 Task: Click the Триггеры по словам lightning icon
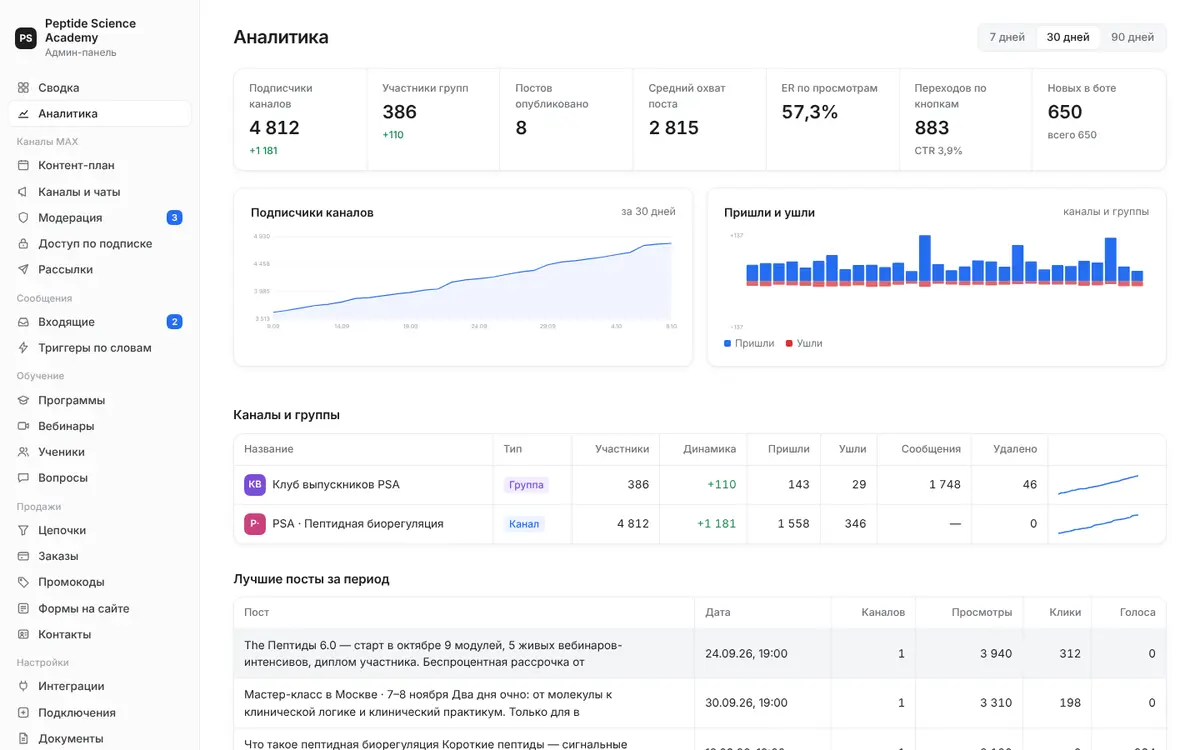click(23, 348)
